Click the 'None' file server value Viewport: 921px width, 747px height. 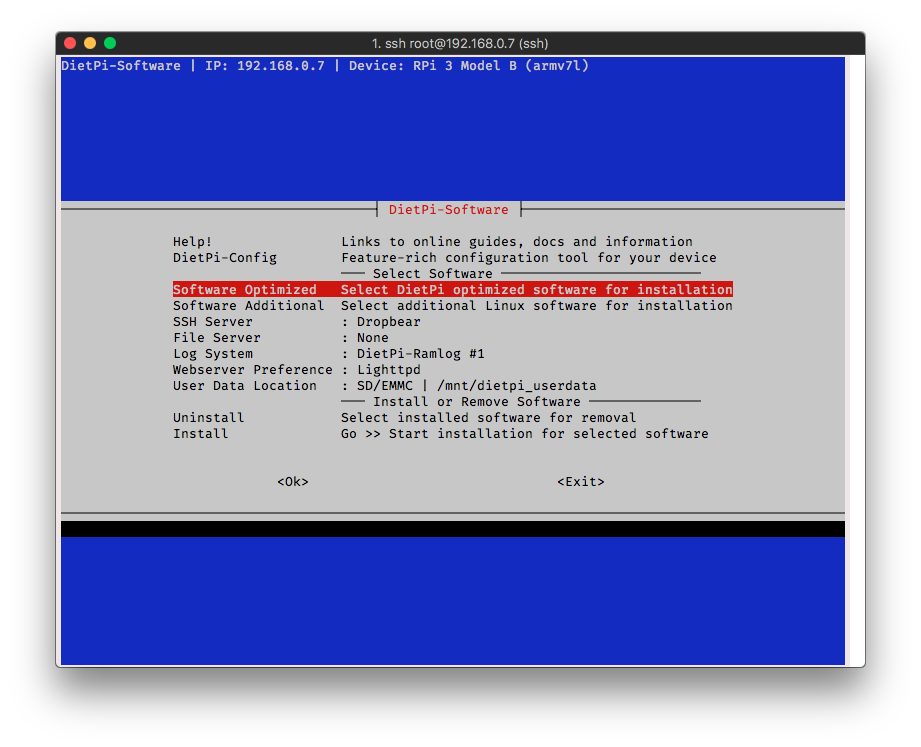(x=372, y=338)
